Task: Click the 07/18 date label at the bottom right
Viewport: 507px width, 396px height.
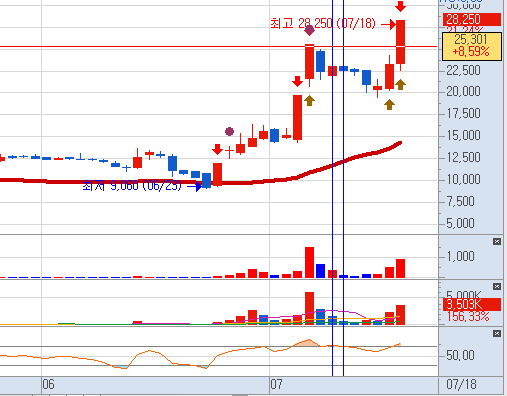Action: 461,385
